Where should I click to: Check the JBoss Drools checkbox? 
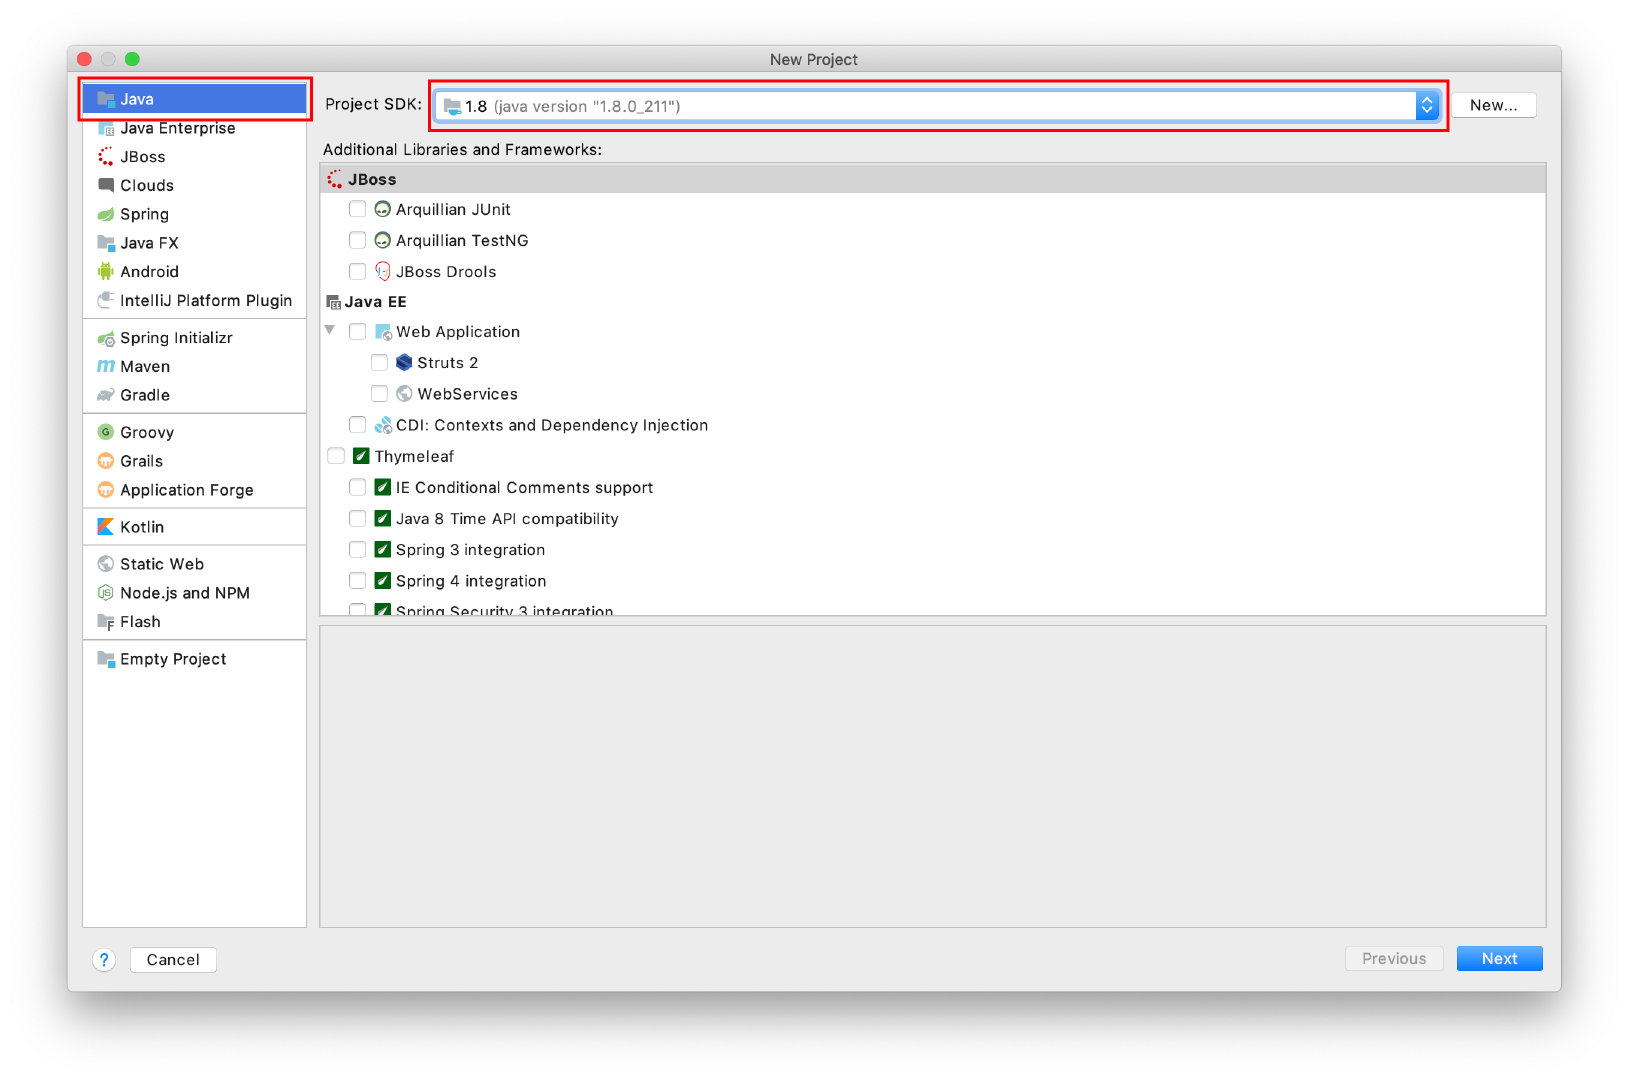[357, 271]
